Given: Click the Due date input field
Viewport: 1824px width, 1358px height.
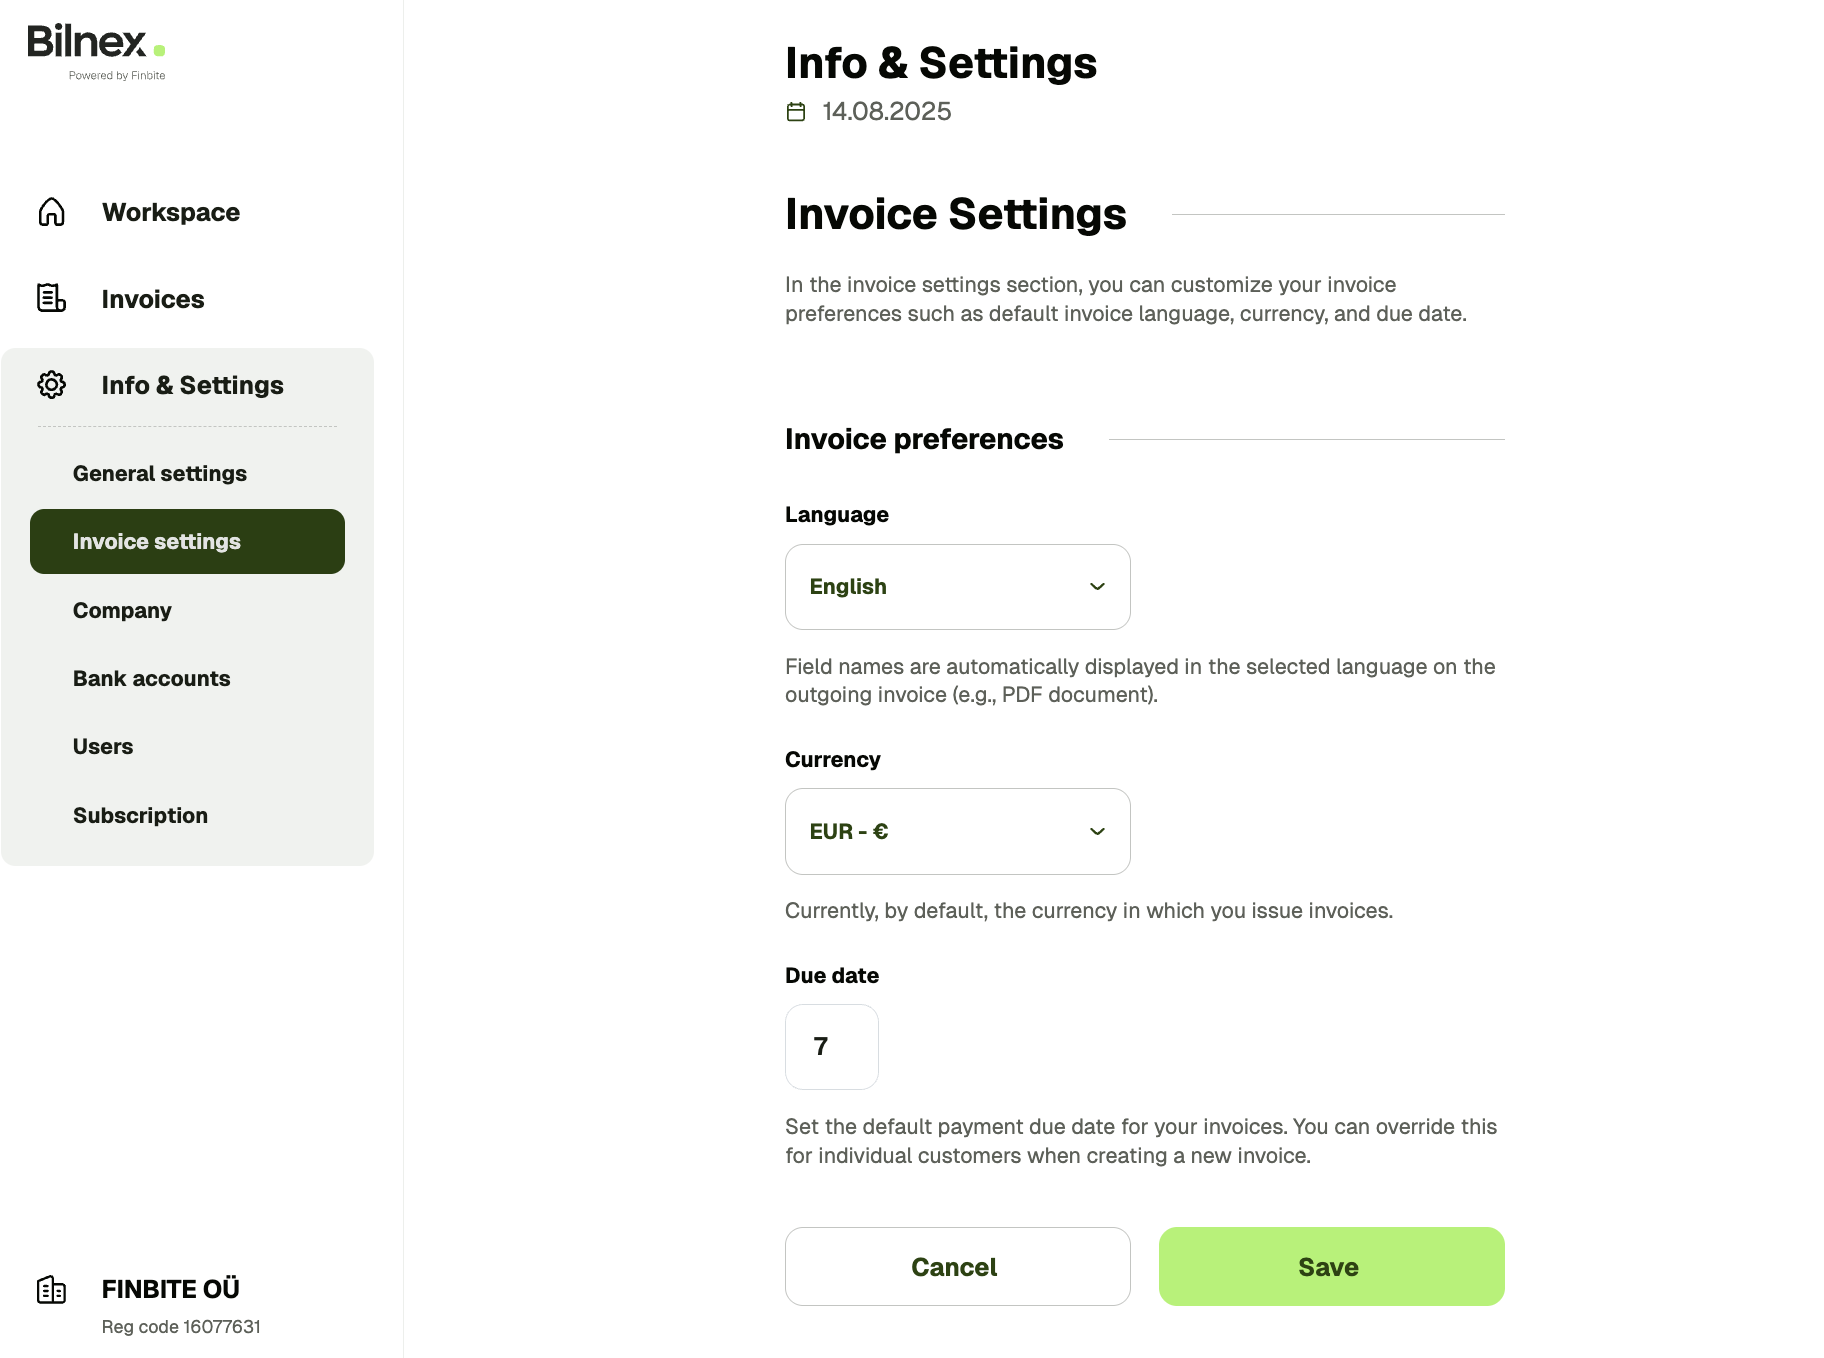Looking at the screenshot, I should pos(831,1047).
